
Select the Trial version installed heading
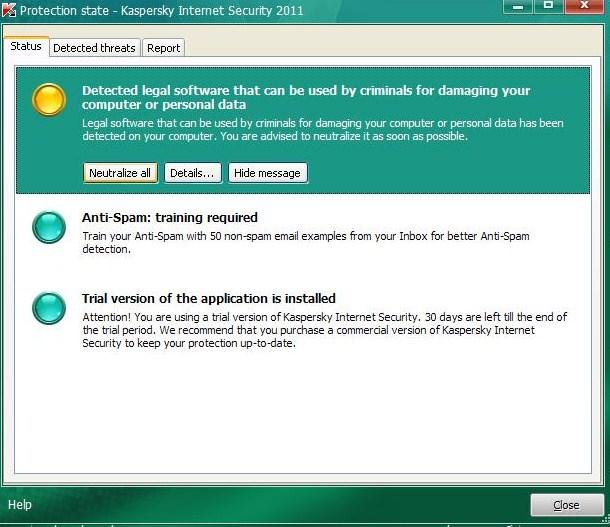pos(208,298)
